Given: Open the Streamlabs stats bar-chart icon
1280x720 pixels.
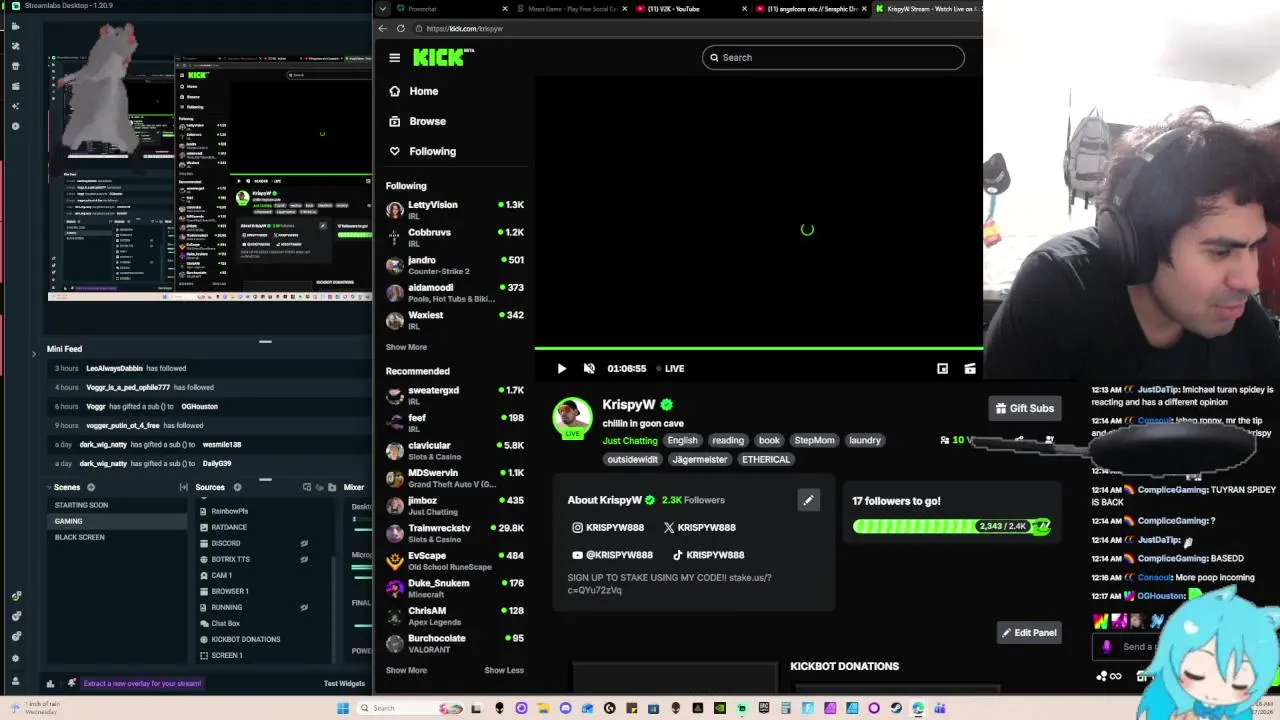Looking at the screenshot, I should click(x=50, y=683).
